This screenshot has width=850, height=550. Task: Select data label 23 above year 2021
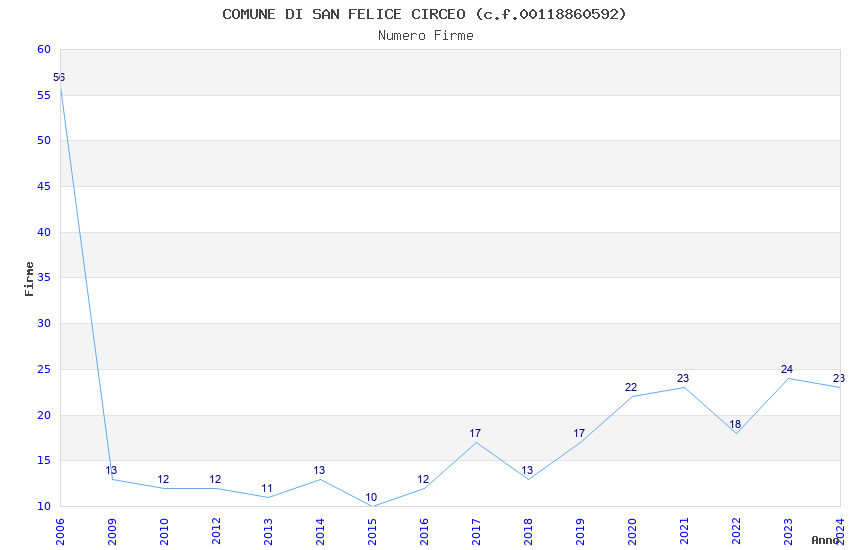(x=683, y=378)
